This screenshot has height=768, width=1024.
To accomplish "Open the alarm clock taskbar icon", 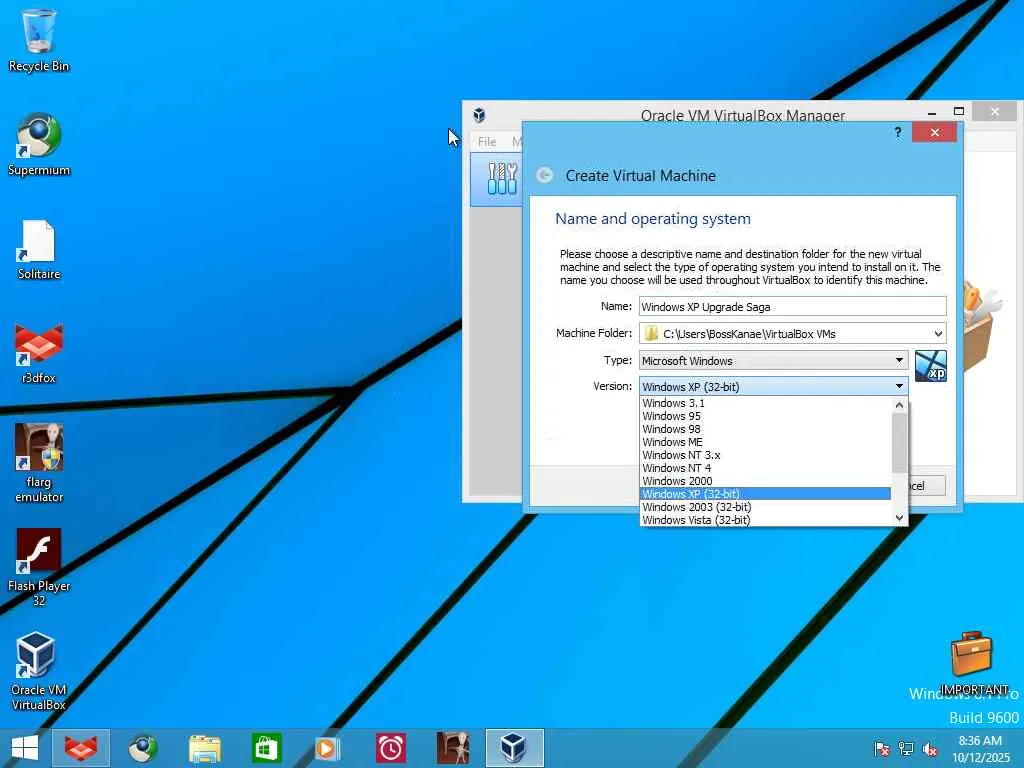I will [x=391, y=748].
